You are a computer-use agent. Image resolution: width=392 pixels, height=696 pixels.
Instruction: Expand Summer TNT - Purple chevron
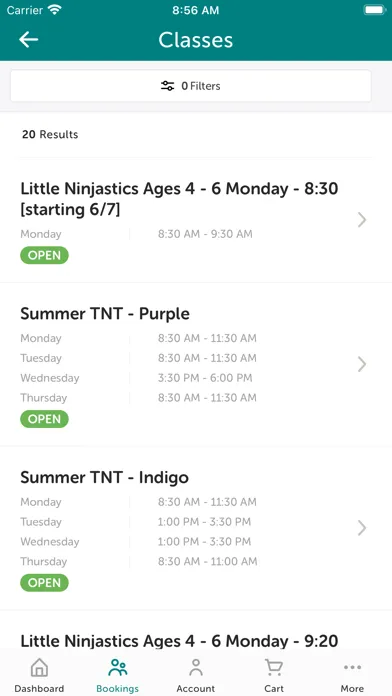(362, 364)
